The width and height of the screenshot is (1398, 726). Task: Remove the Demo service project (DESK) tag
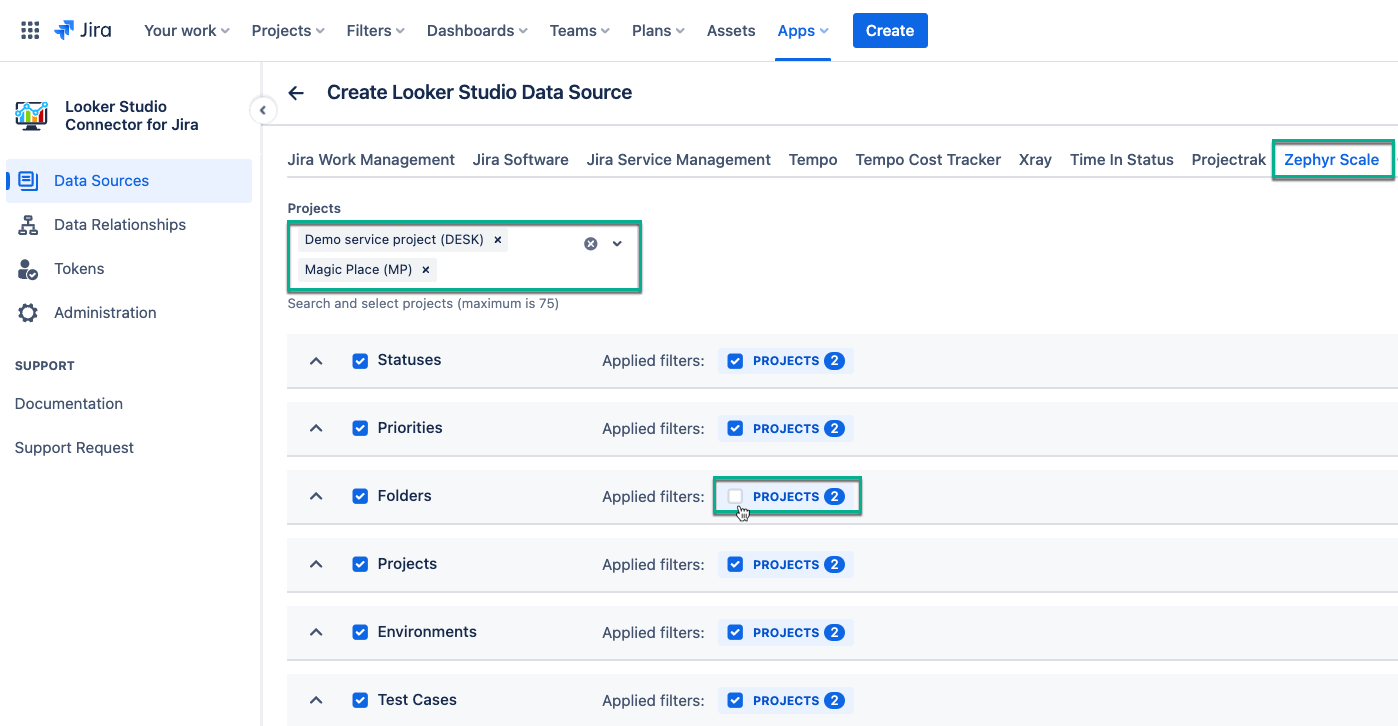click(x=497, y=240)
